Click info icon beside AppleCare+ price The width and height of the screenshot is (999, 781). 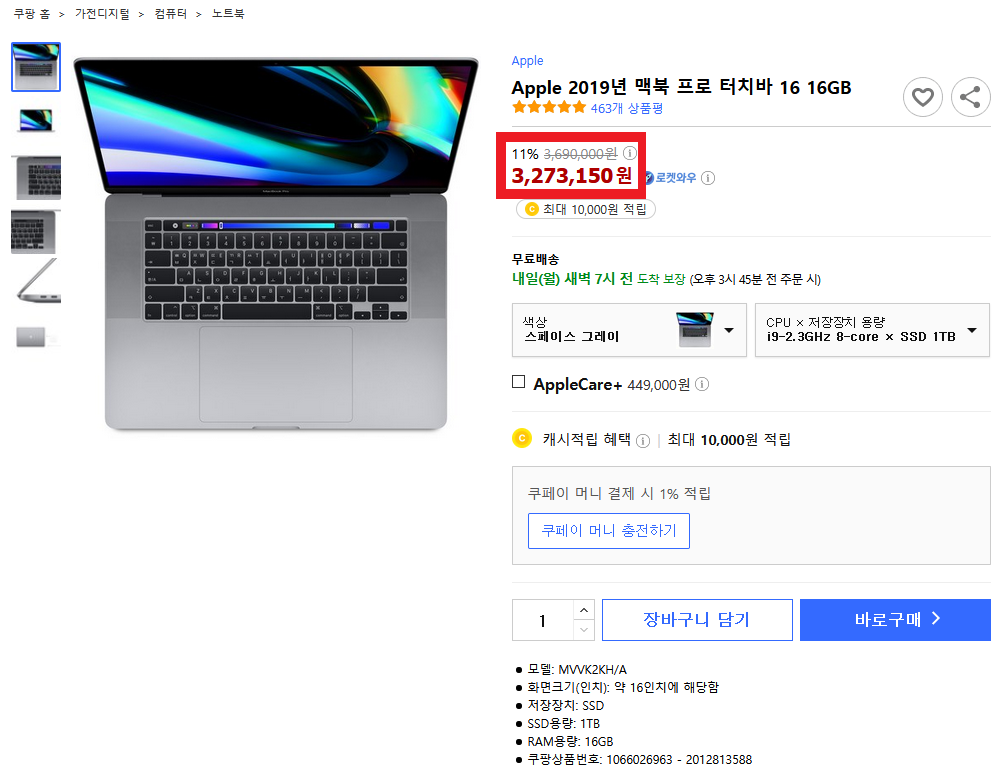pyautogui.click(x=701, y=384)
